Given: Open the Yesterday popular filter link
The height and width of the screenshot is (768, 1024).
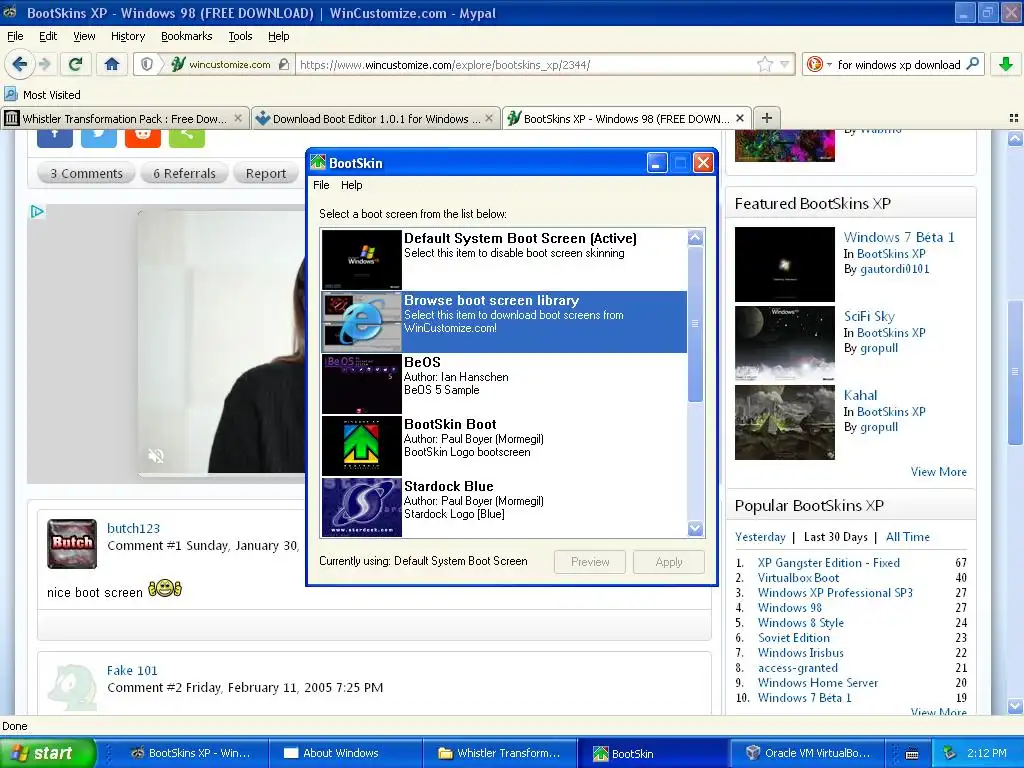Looking at the screenshot, I should [x=760, y=537].
